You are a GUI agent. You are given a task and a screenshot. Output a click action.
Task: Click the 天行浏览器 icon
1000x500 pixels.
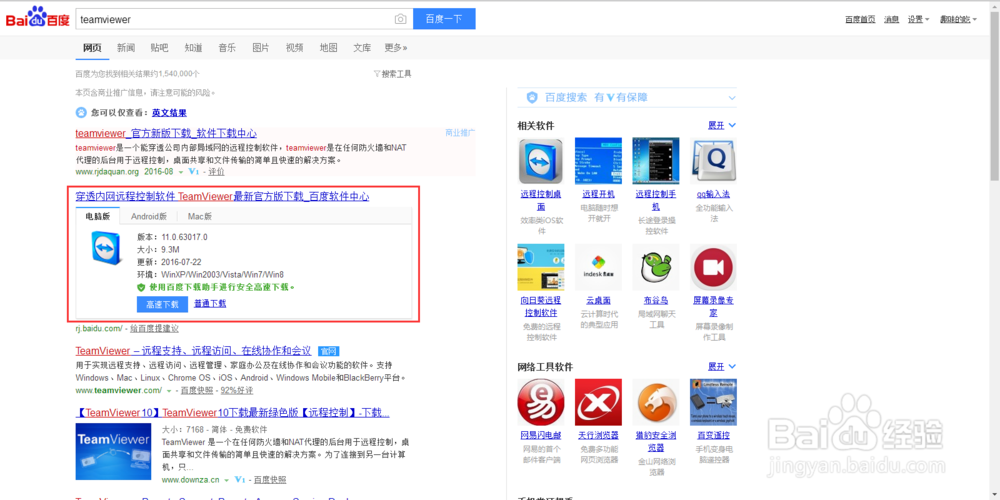pyautogui.click(x=598, y=402)
